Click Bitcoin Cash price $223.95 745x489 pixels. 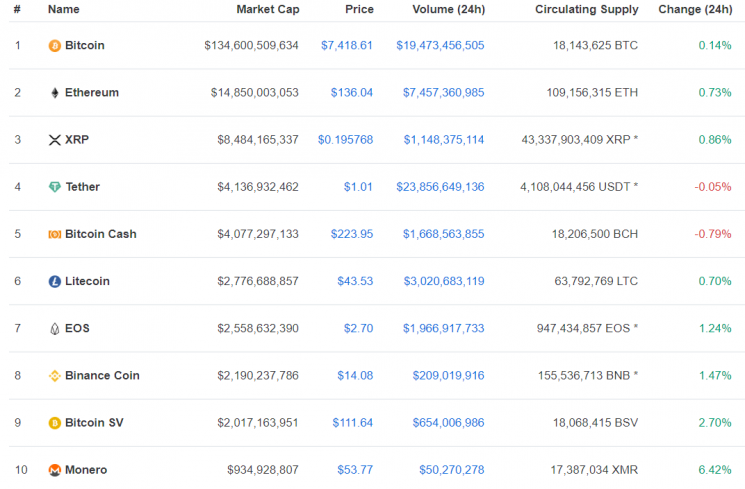pyautogui.click(x=352, y=234)
